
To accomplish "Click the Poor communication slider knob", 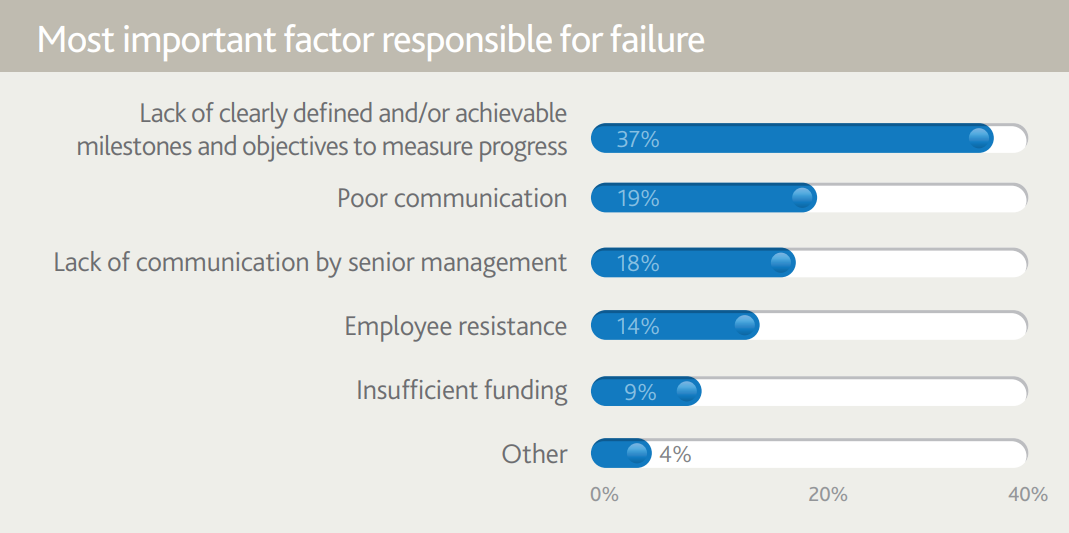I will [x=802, y=198].
